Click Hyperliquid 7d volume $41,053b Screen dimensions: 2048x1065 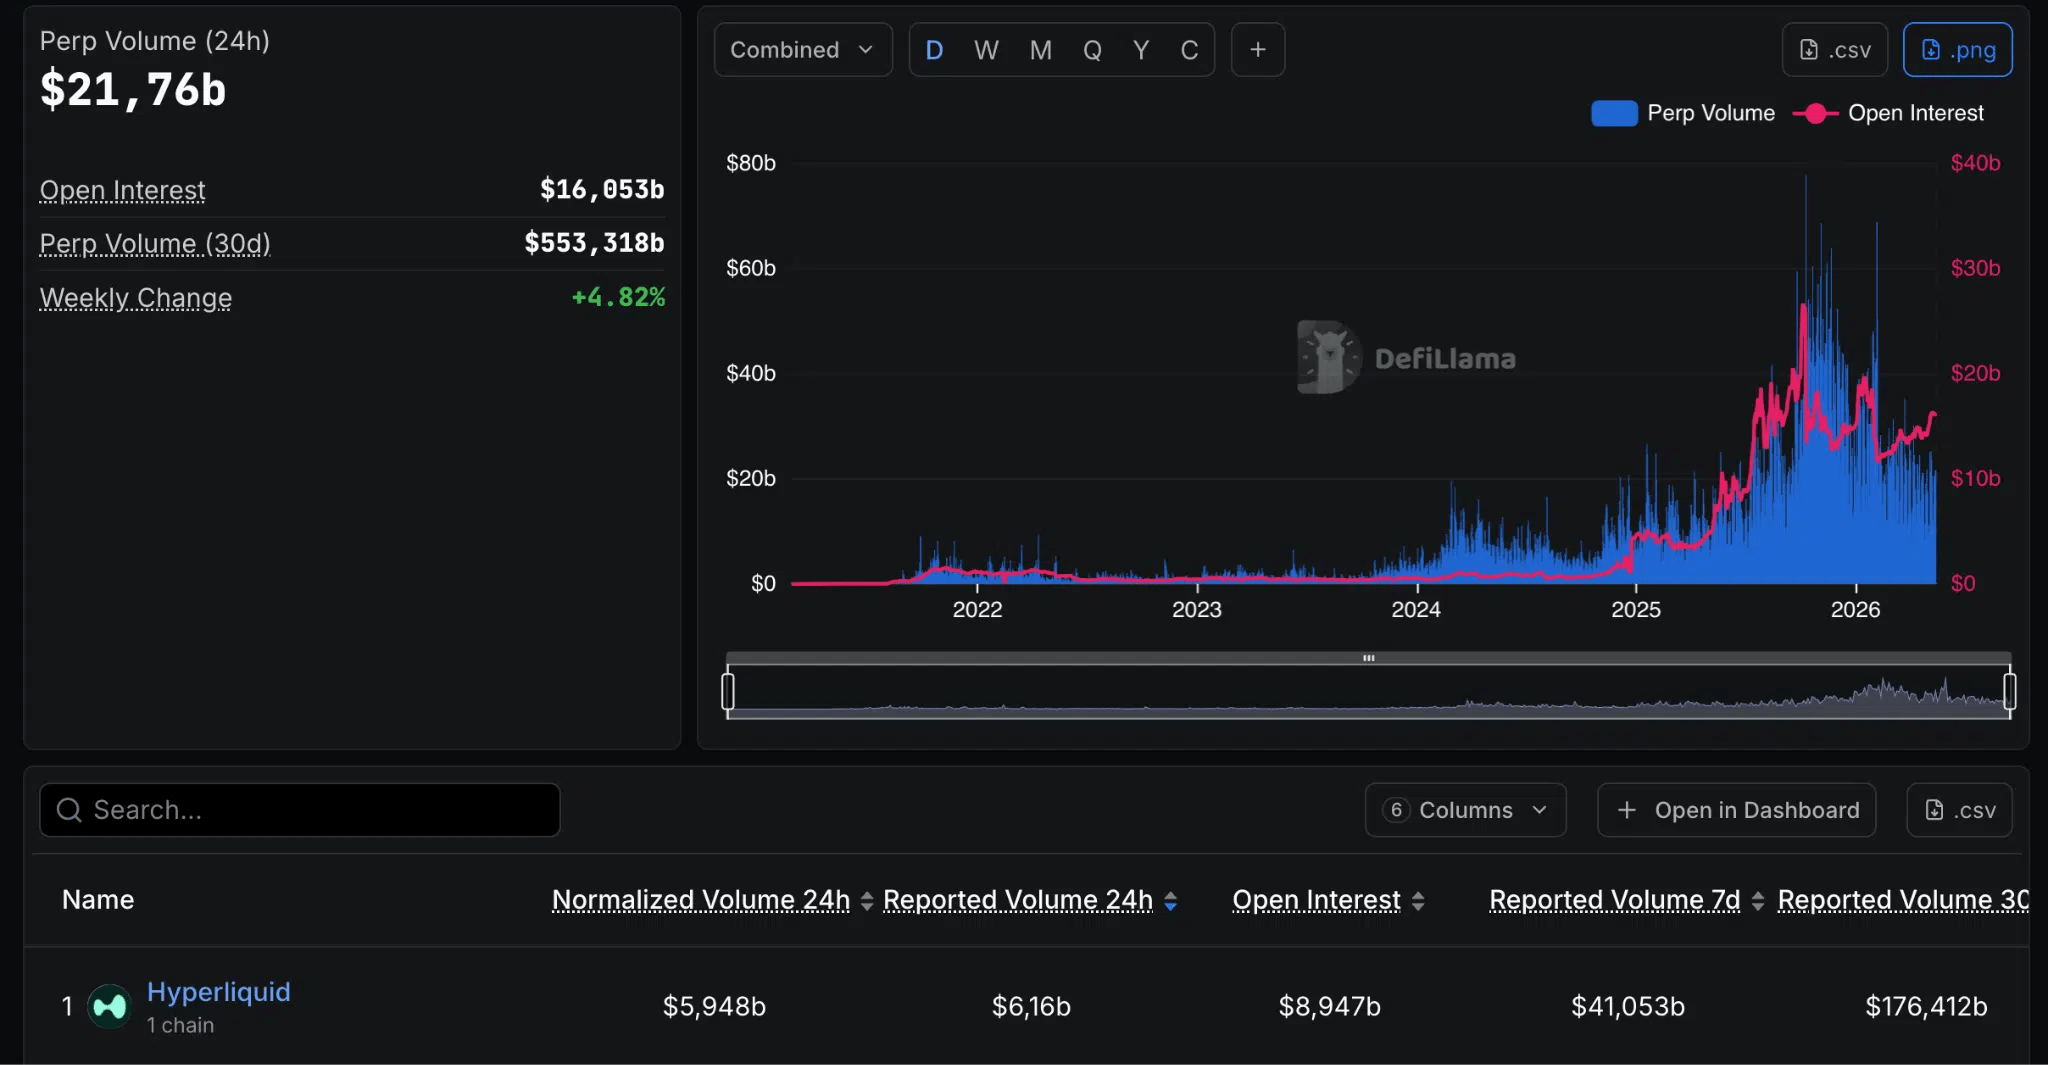(x=1628, y=1006)
